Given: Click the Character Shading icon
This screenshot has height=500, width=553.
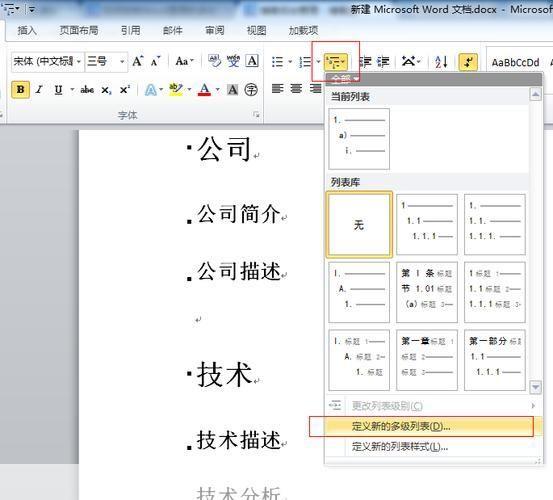Looking at the screenshot, I should (x=232, y=90).
